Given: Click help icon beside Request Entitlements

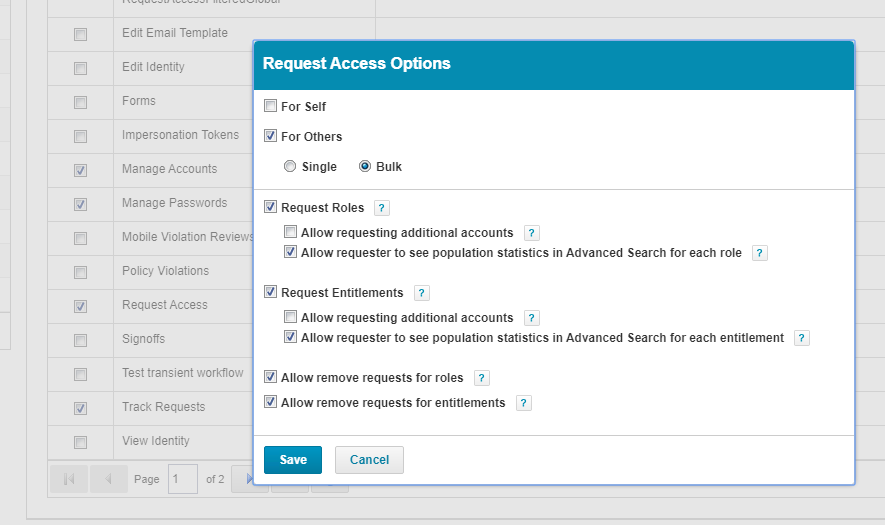Looking at the screenshot, I should click(x=421, y=293).
